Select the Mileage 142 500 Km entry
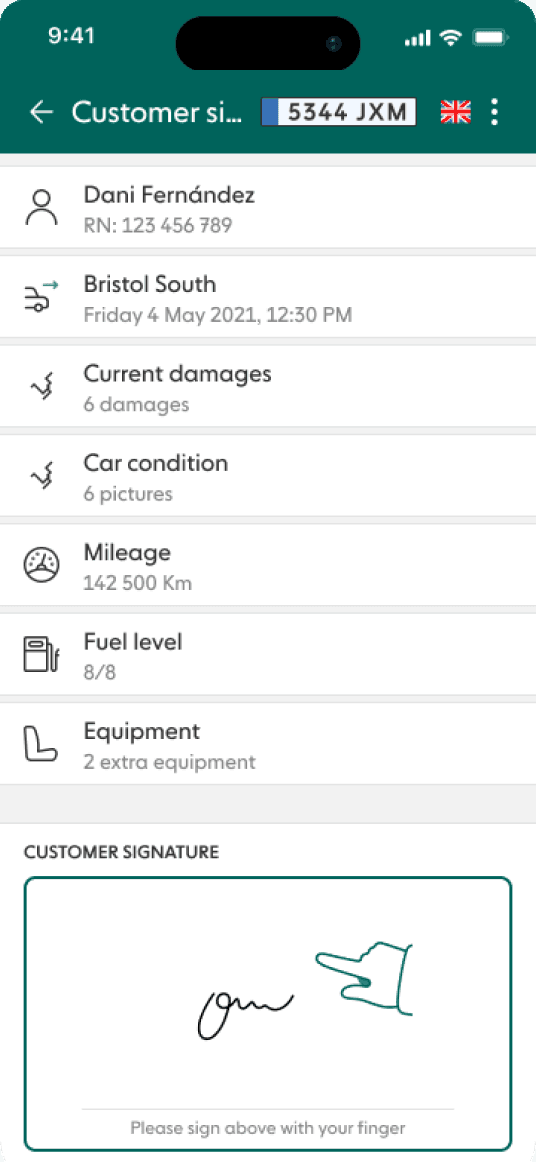The image size is (536, 1162). tap(268, 565)
